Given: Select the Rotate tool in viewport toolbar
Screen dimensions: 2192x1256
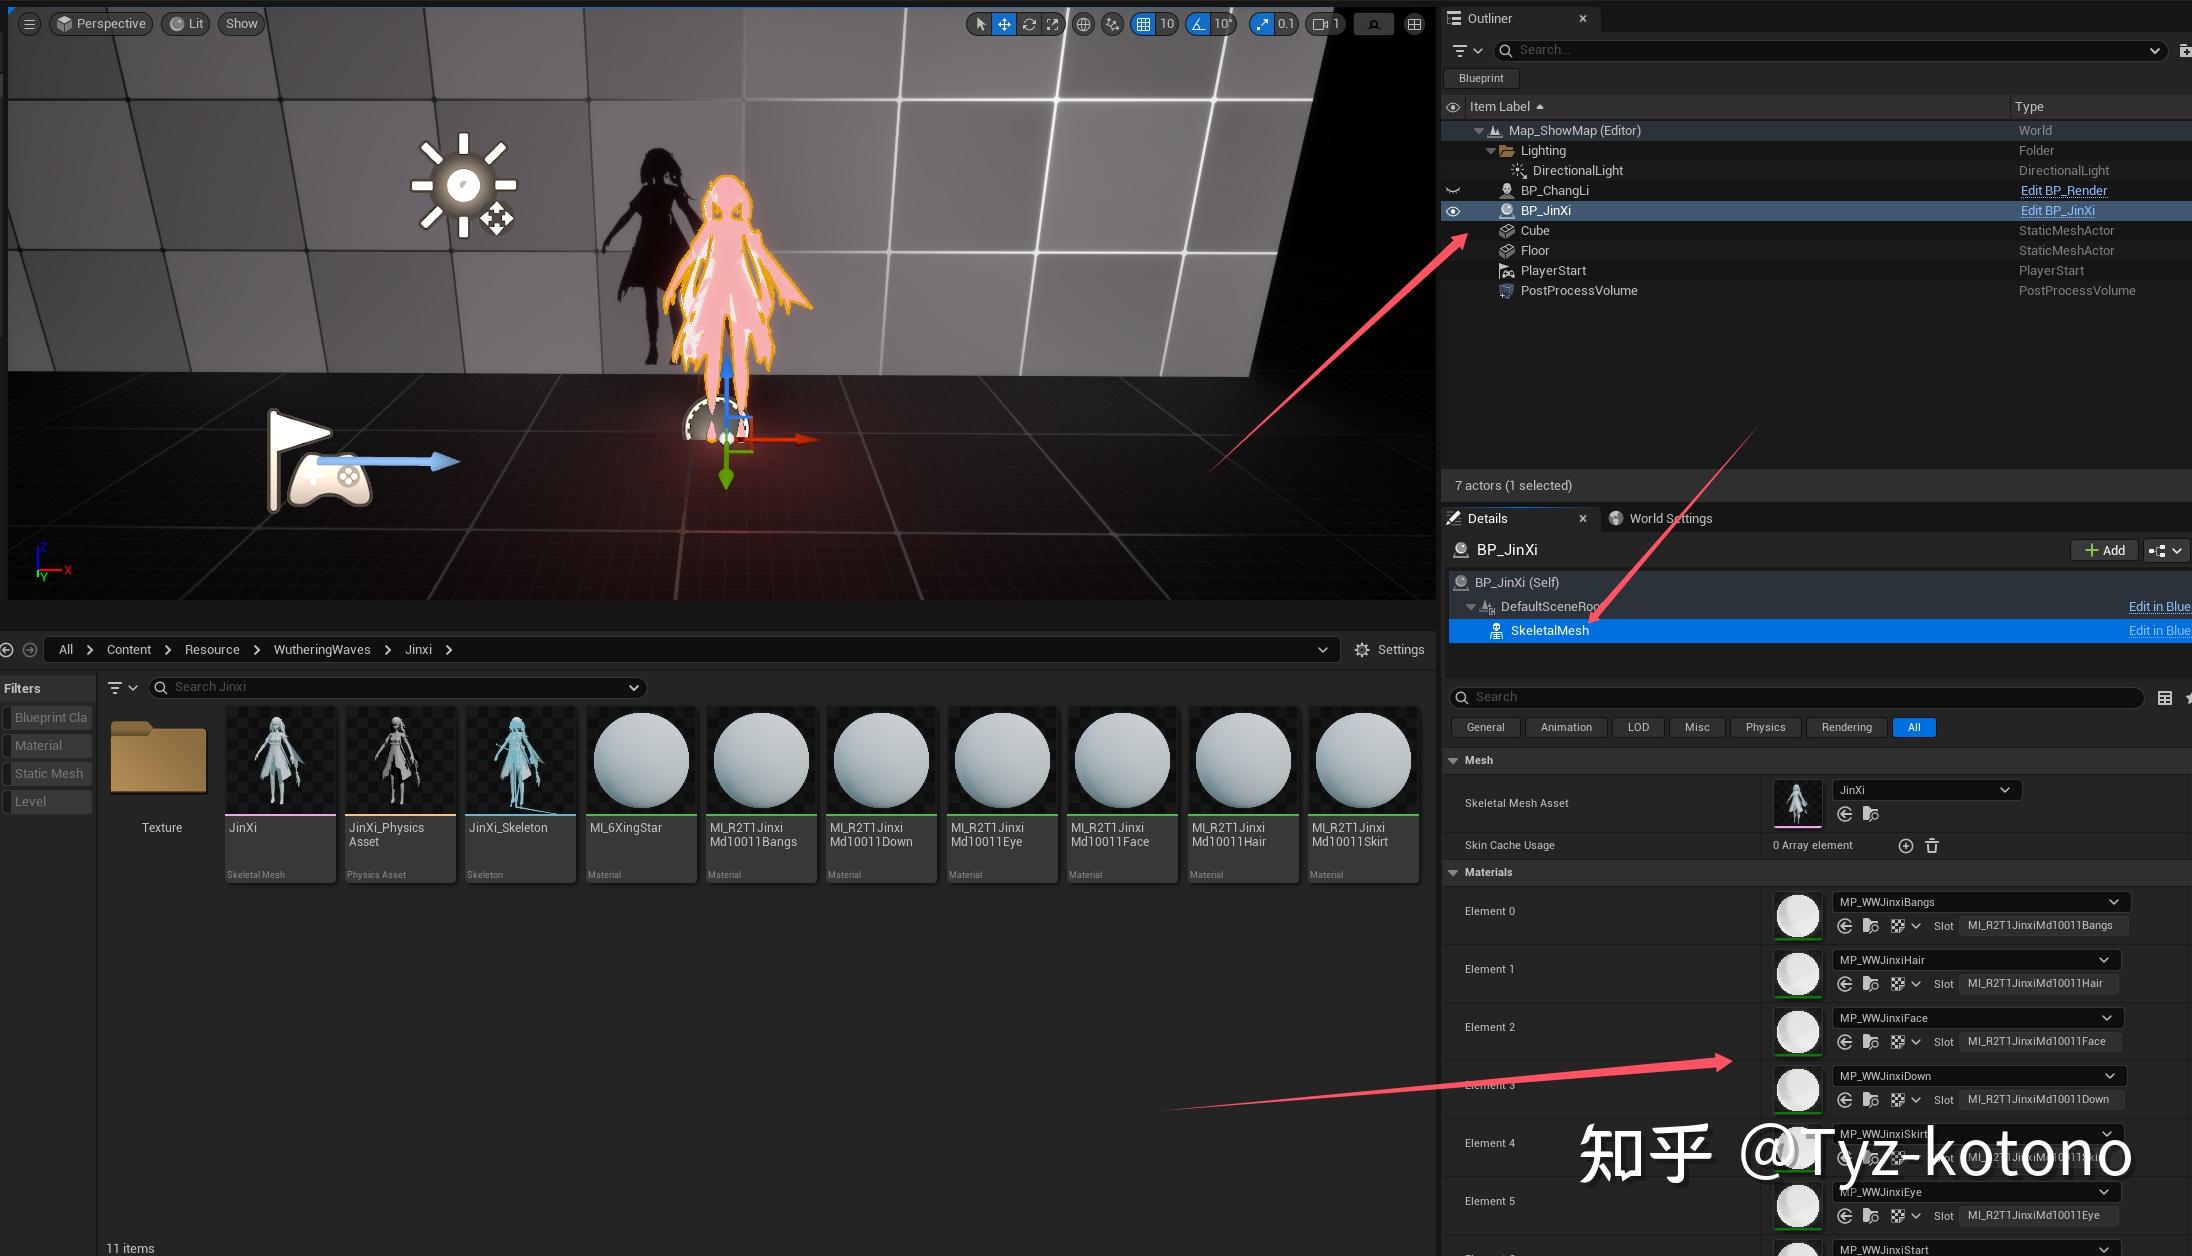Looking at the screenshot, I should tap(1029, 23).
